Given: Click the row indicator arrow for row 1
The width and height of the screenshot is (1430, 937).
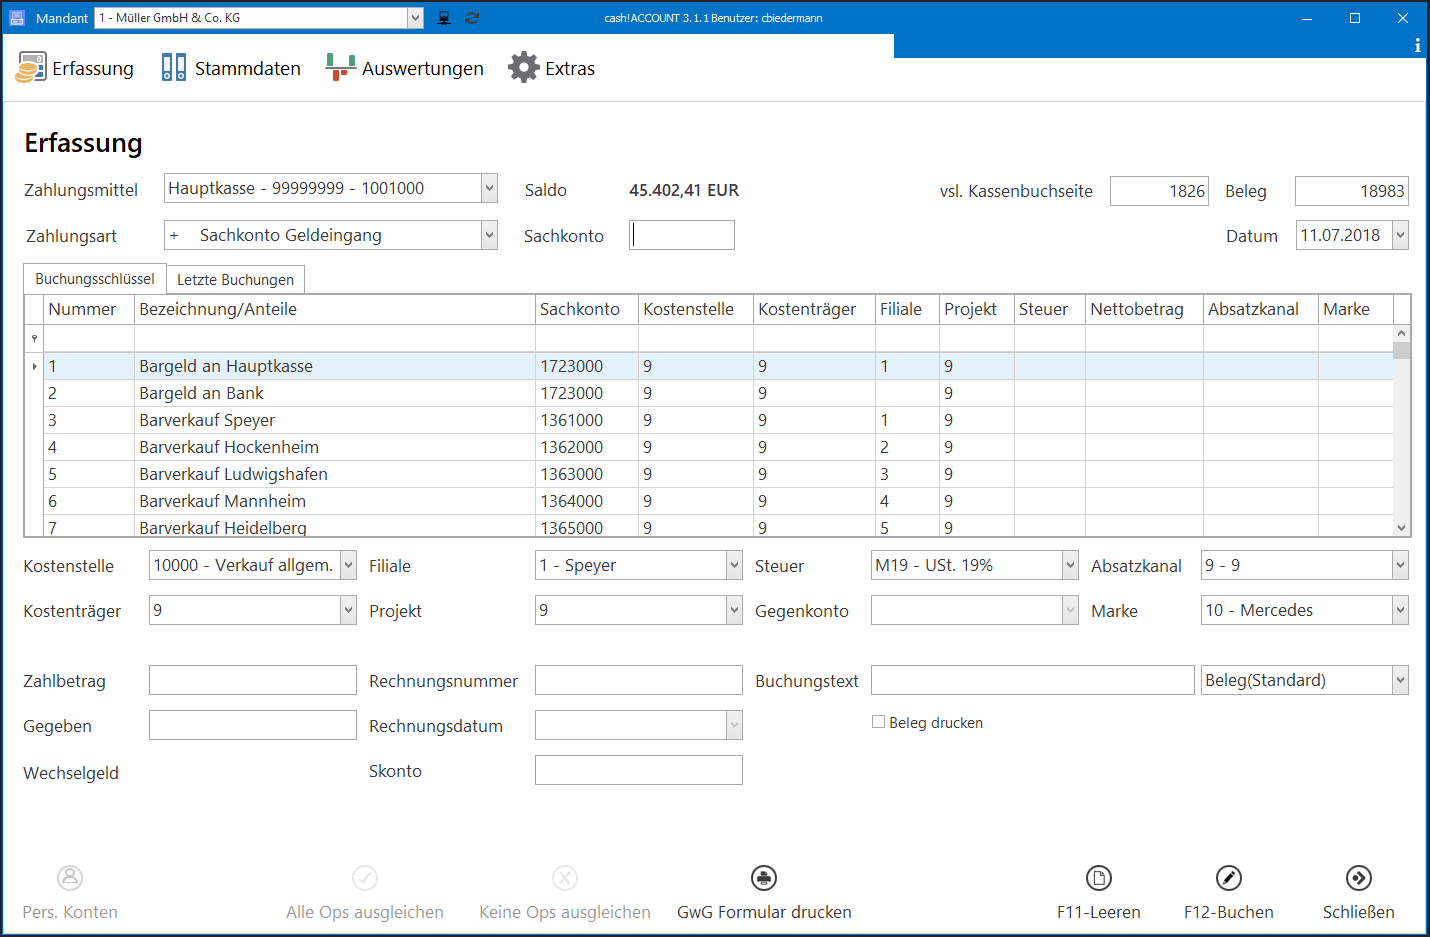Looking at the screenshot, I should [x=34, y=366].
